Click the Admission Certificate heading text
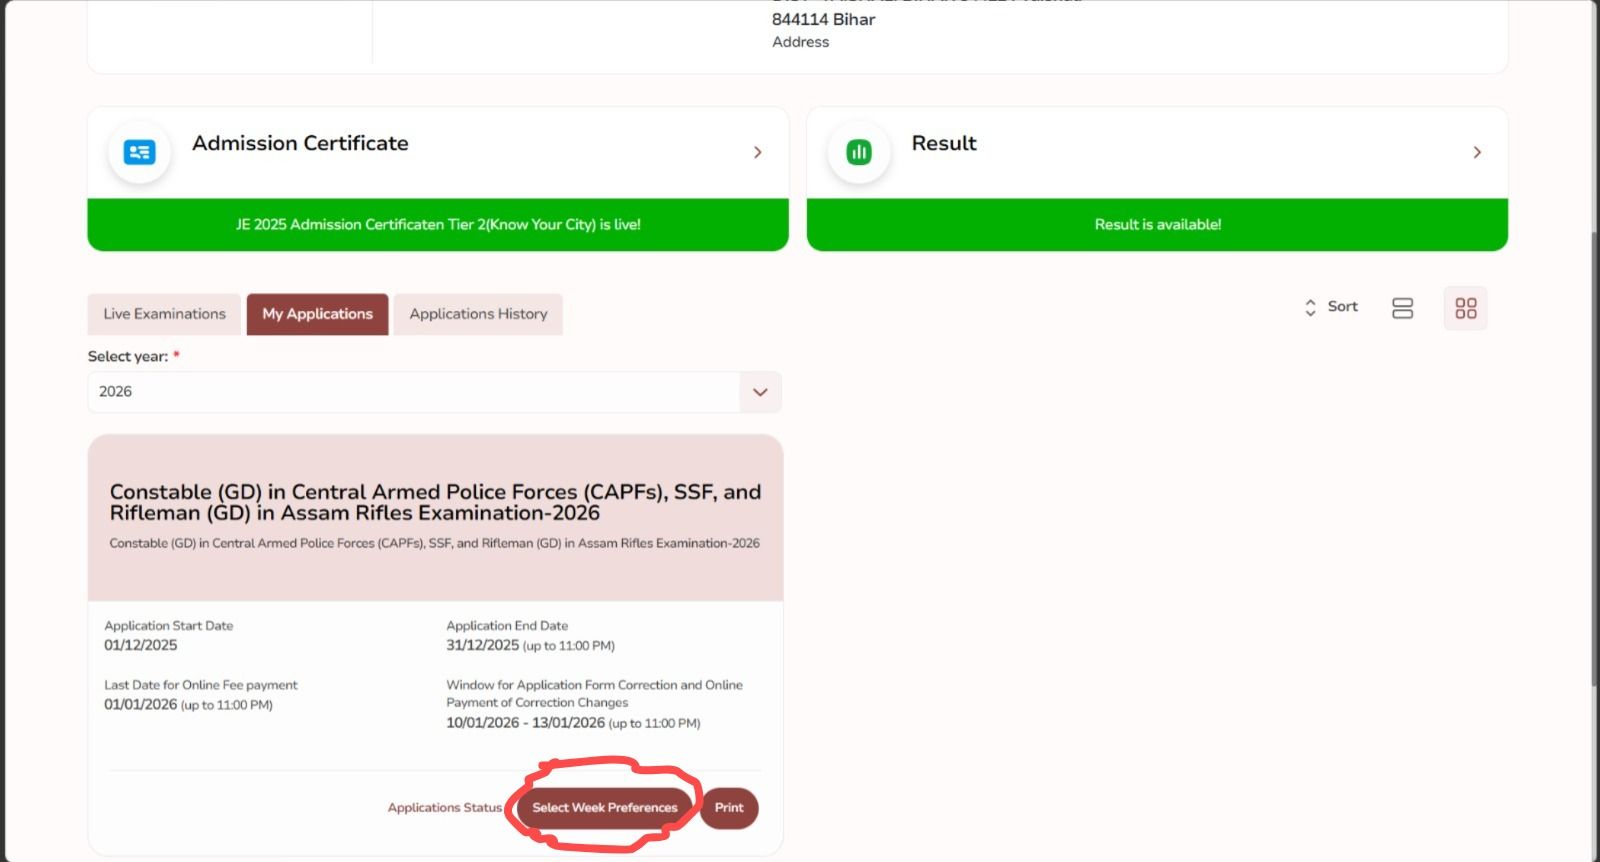The height and width of the screenshot is (862, 1600). pyautogui.click(x=300, y=143)
